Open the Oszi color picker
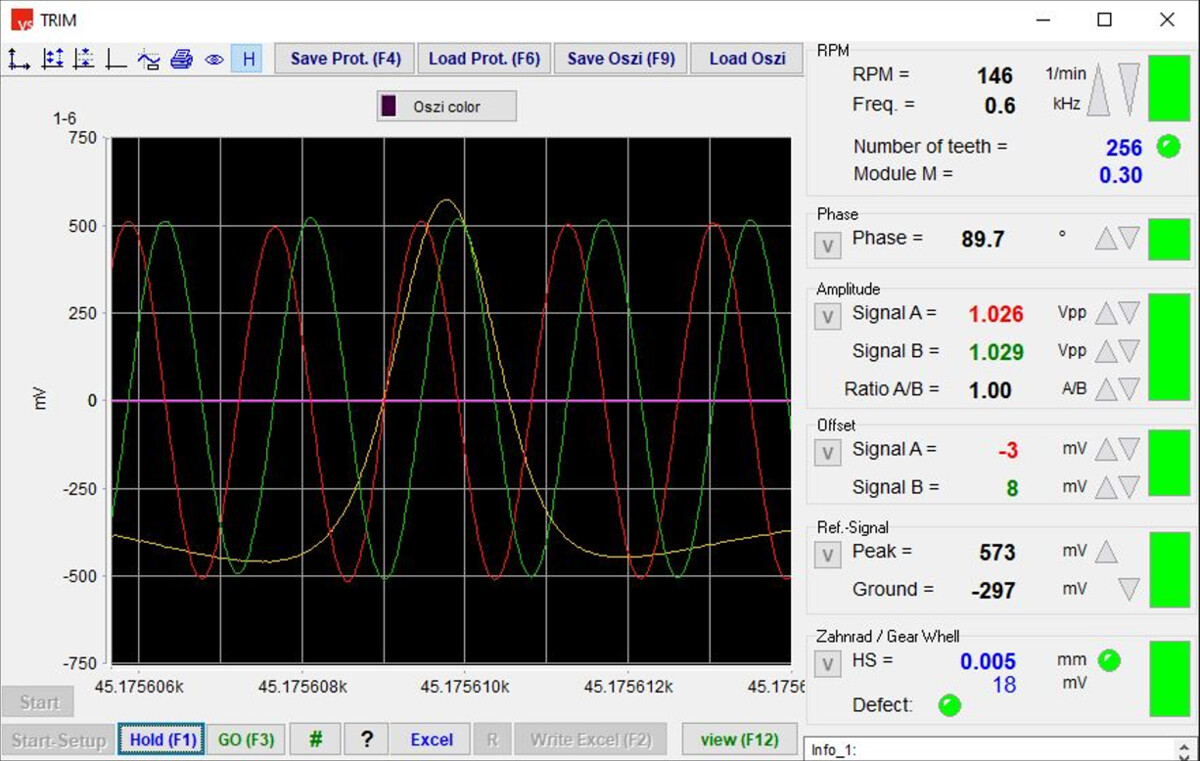Screen dimensions: 1200x761 click(446, 106)
